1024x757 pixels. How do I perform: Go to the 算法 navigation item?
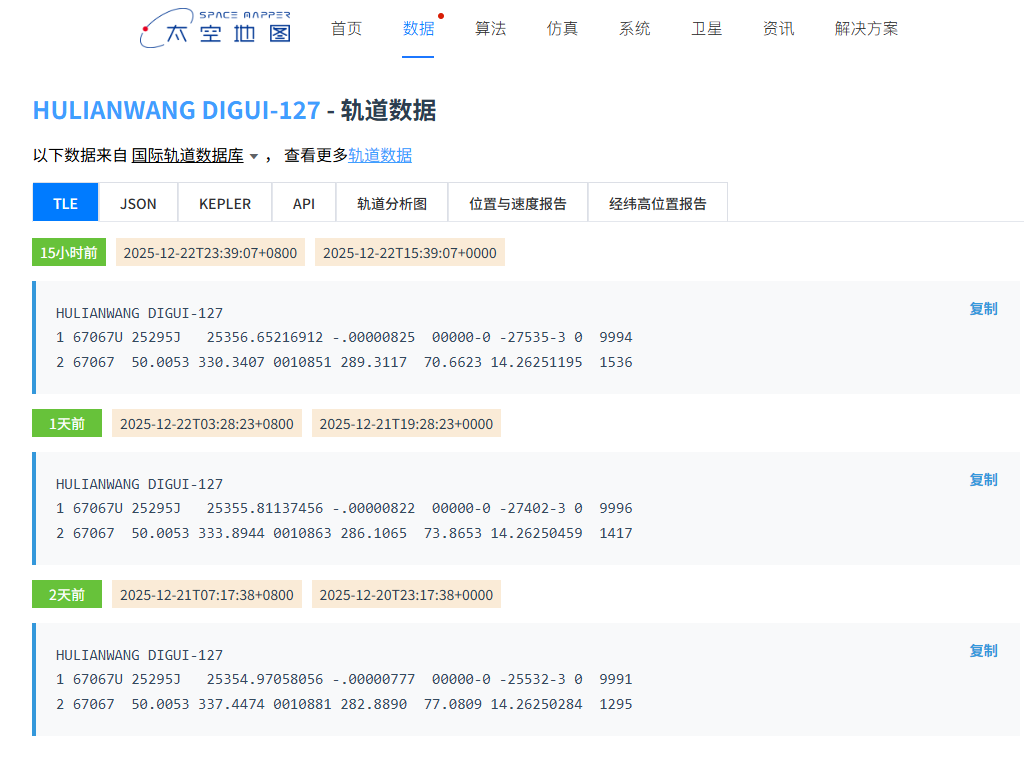tap(490, 29)
